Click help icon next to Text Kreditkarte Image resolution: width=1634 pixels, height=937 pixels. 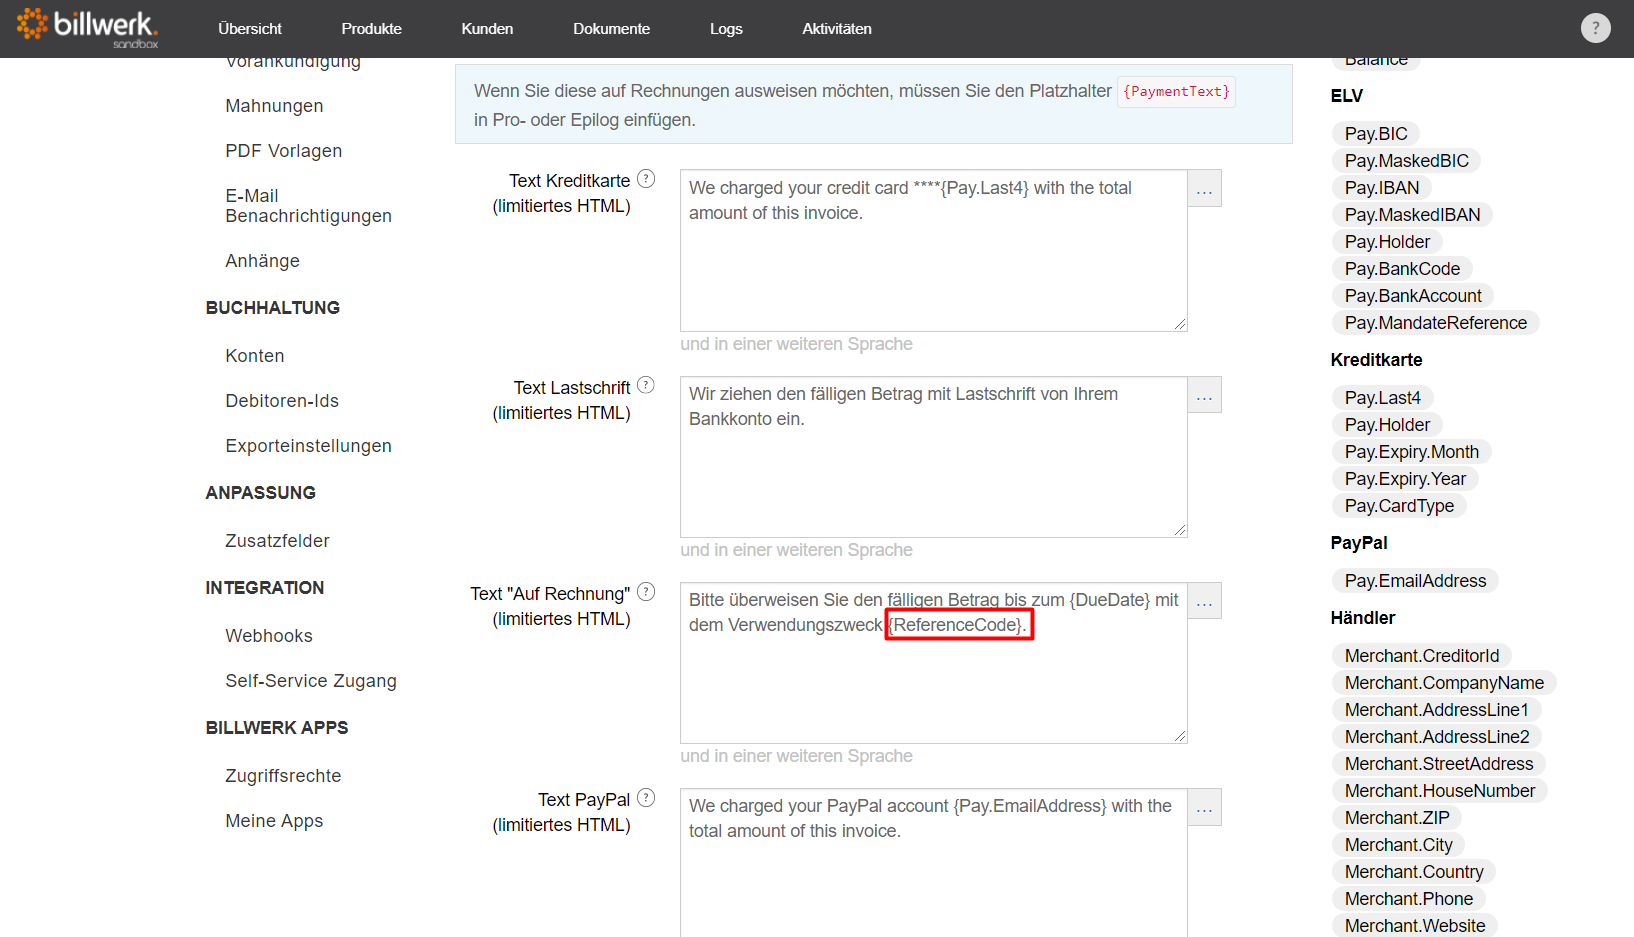click(x=646, y=179)
